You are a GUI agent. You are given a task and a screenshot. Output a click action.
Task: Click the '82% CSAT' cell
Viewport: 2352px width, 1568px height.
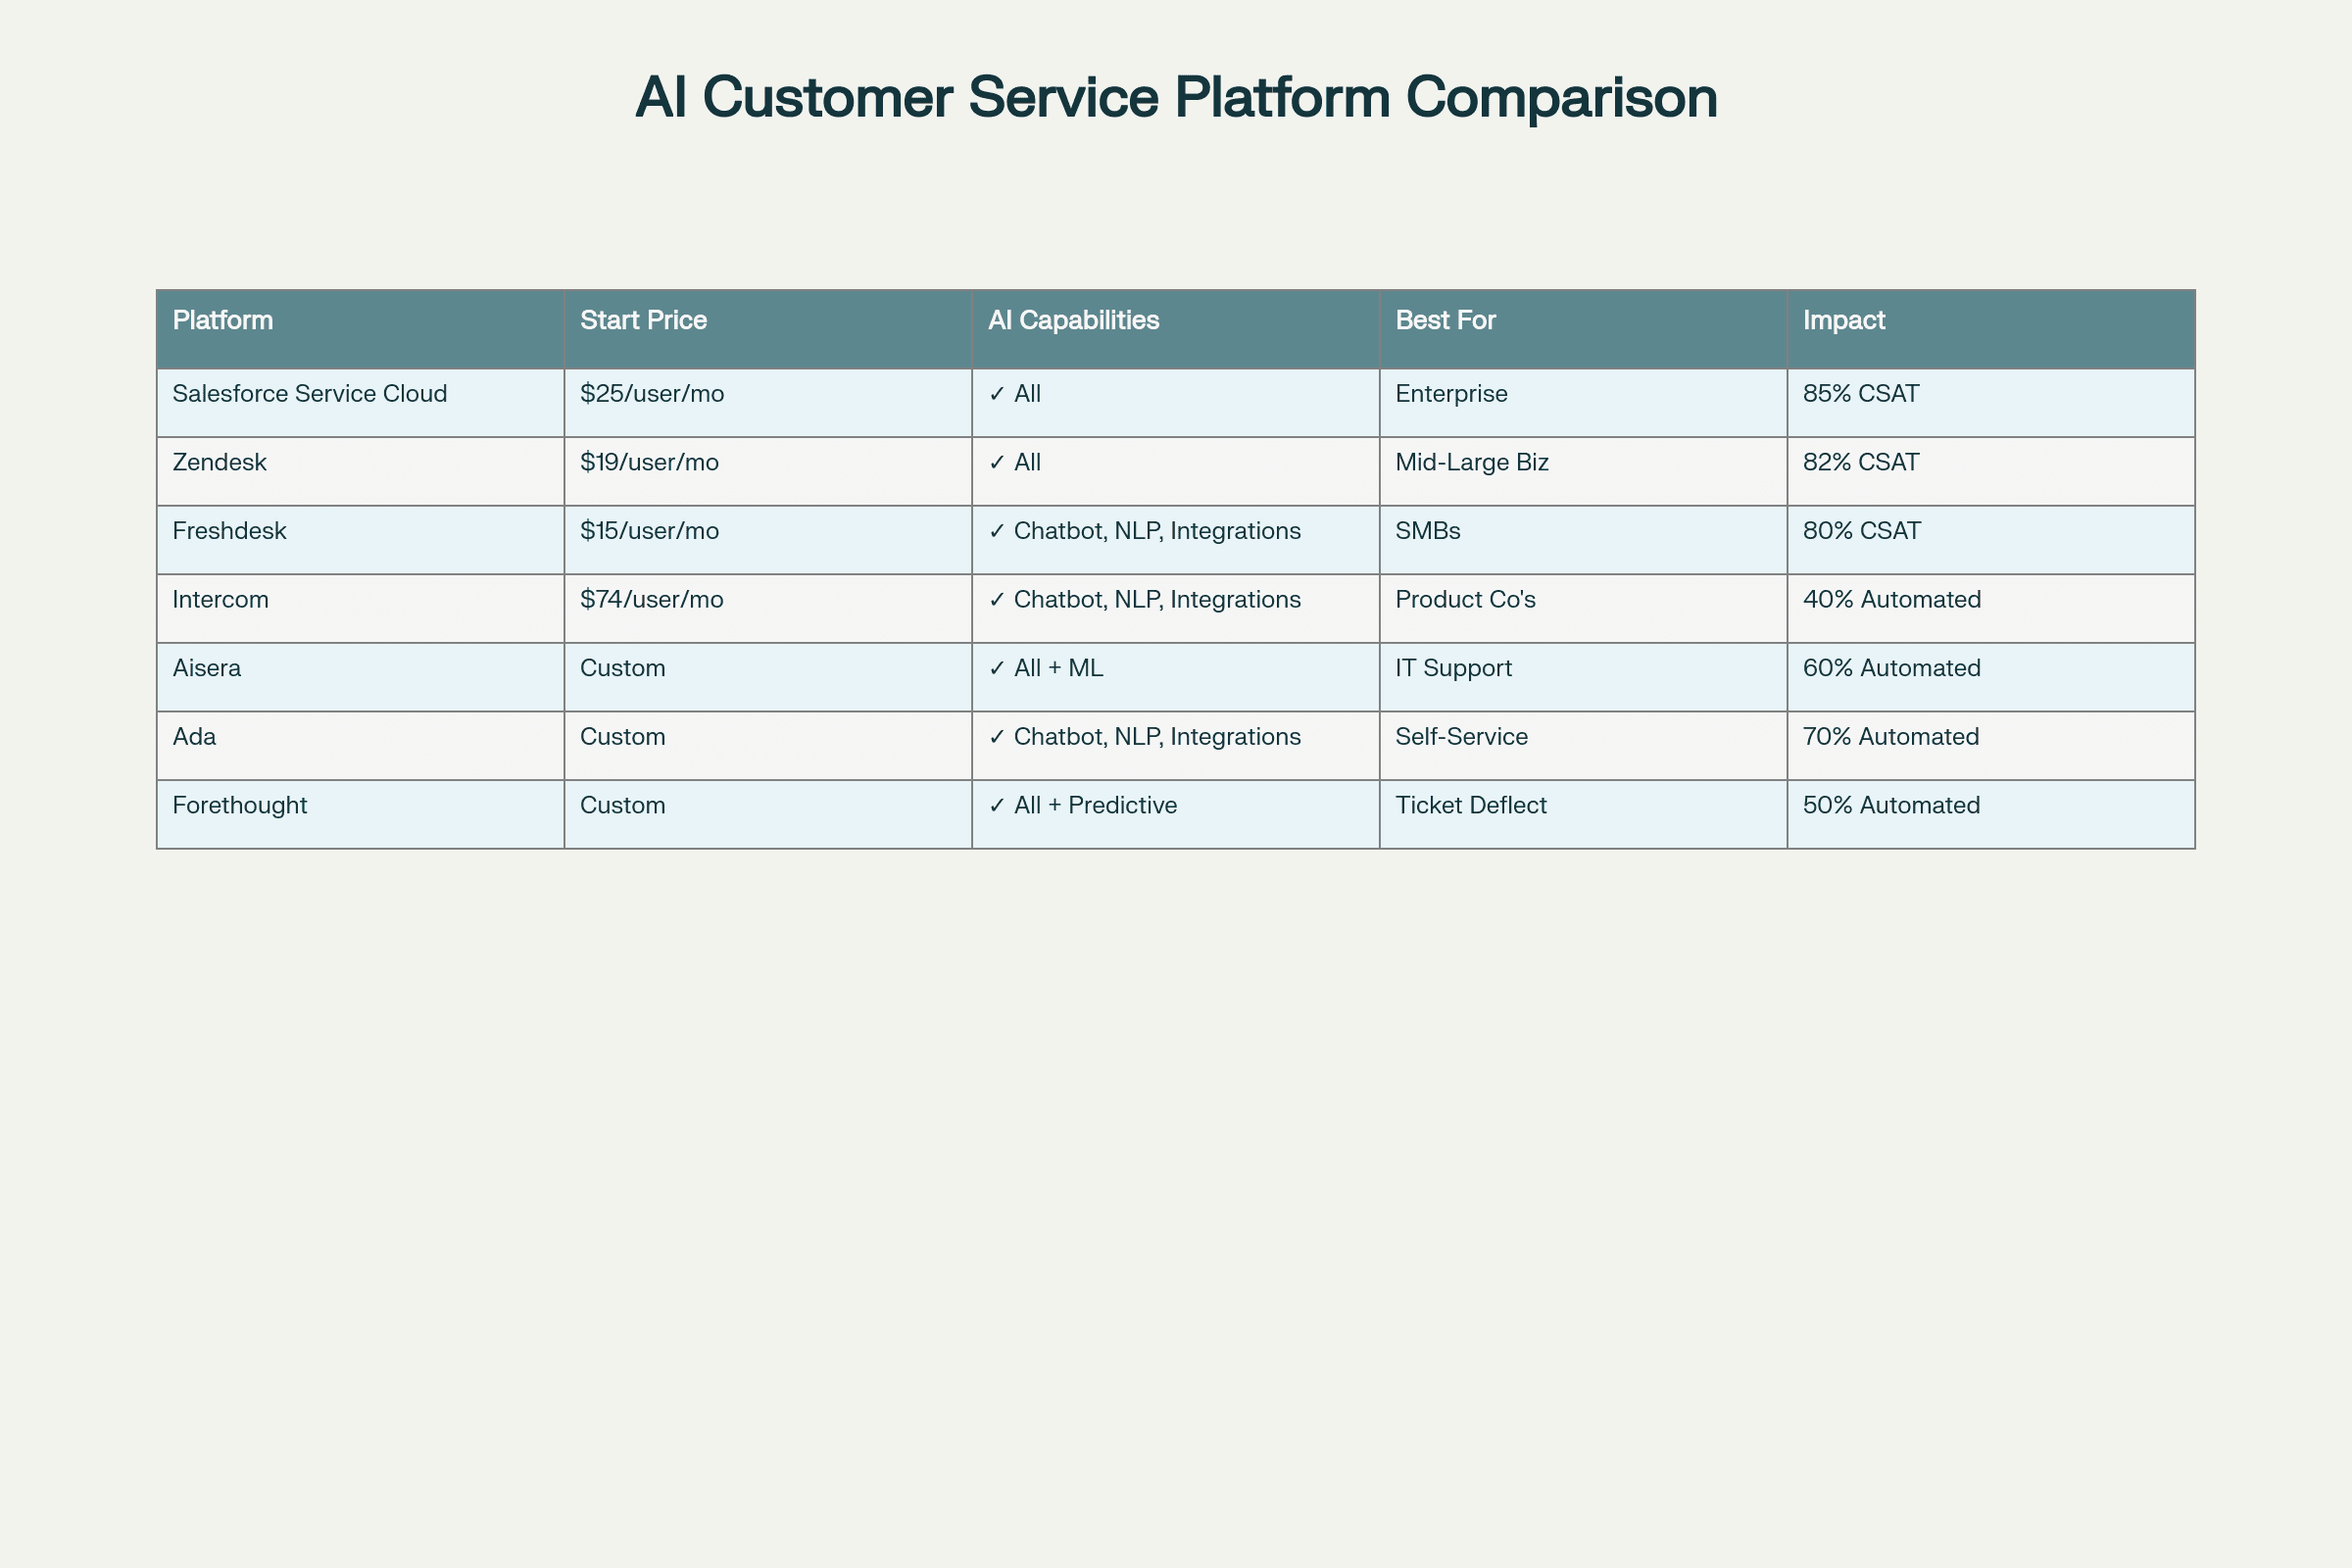(x=1991, y=471)
